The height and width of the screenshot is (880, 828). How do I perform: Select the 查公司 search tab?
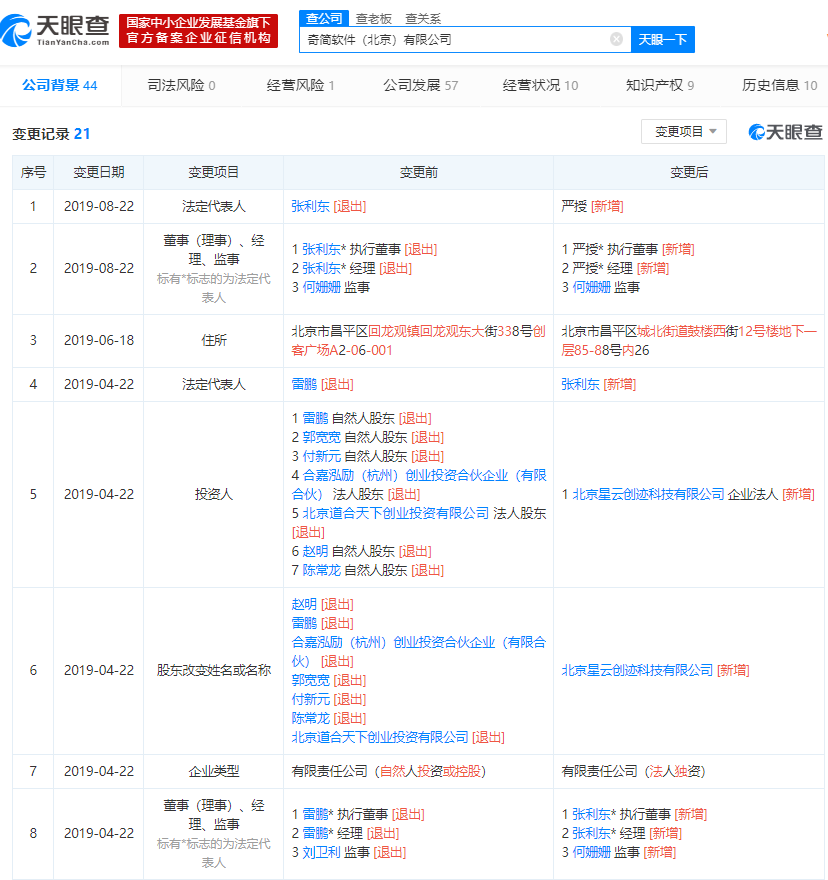click(324, 18)
